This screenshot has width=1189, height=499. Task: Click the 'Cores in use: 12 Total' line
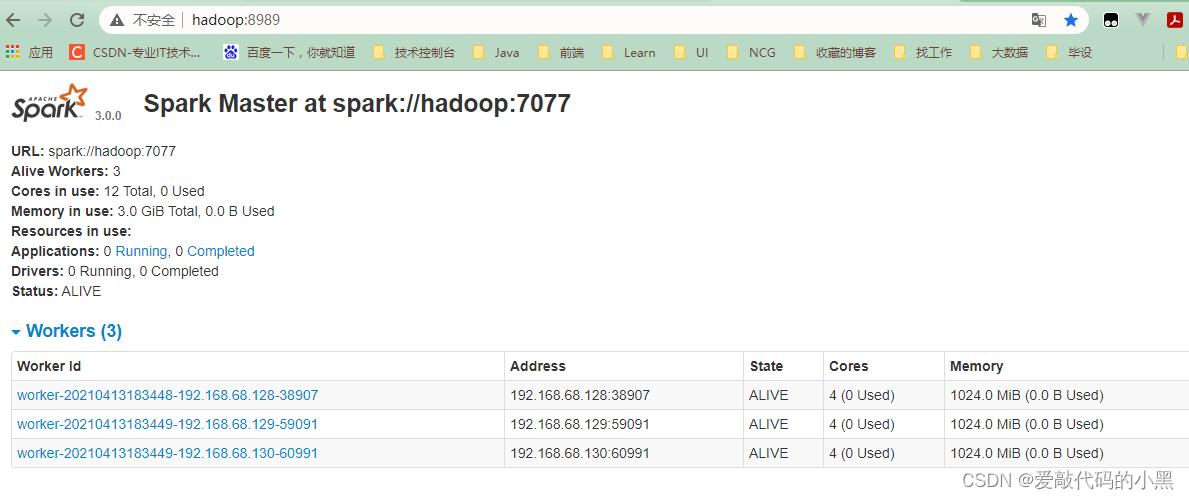(108, 191)
